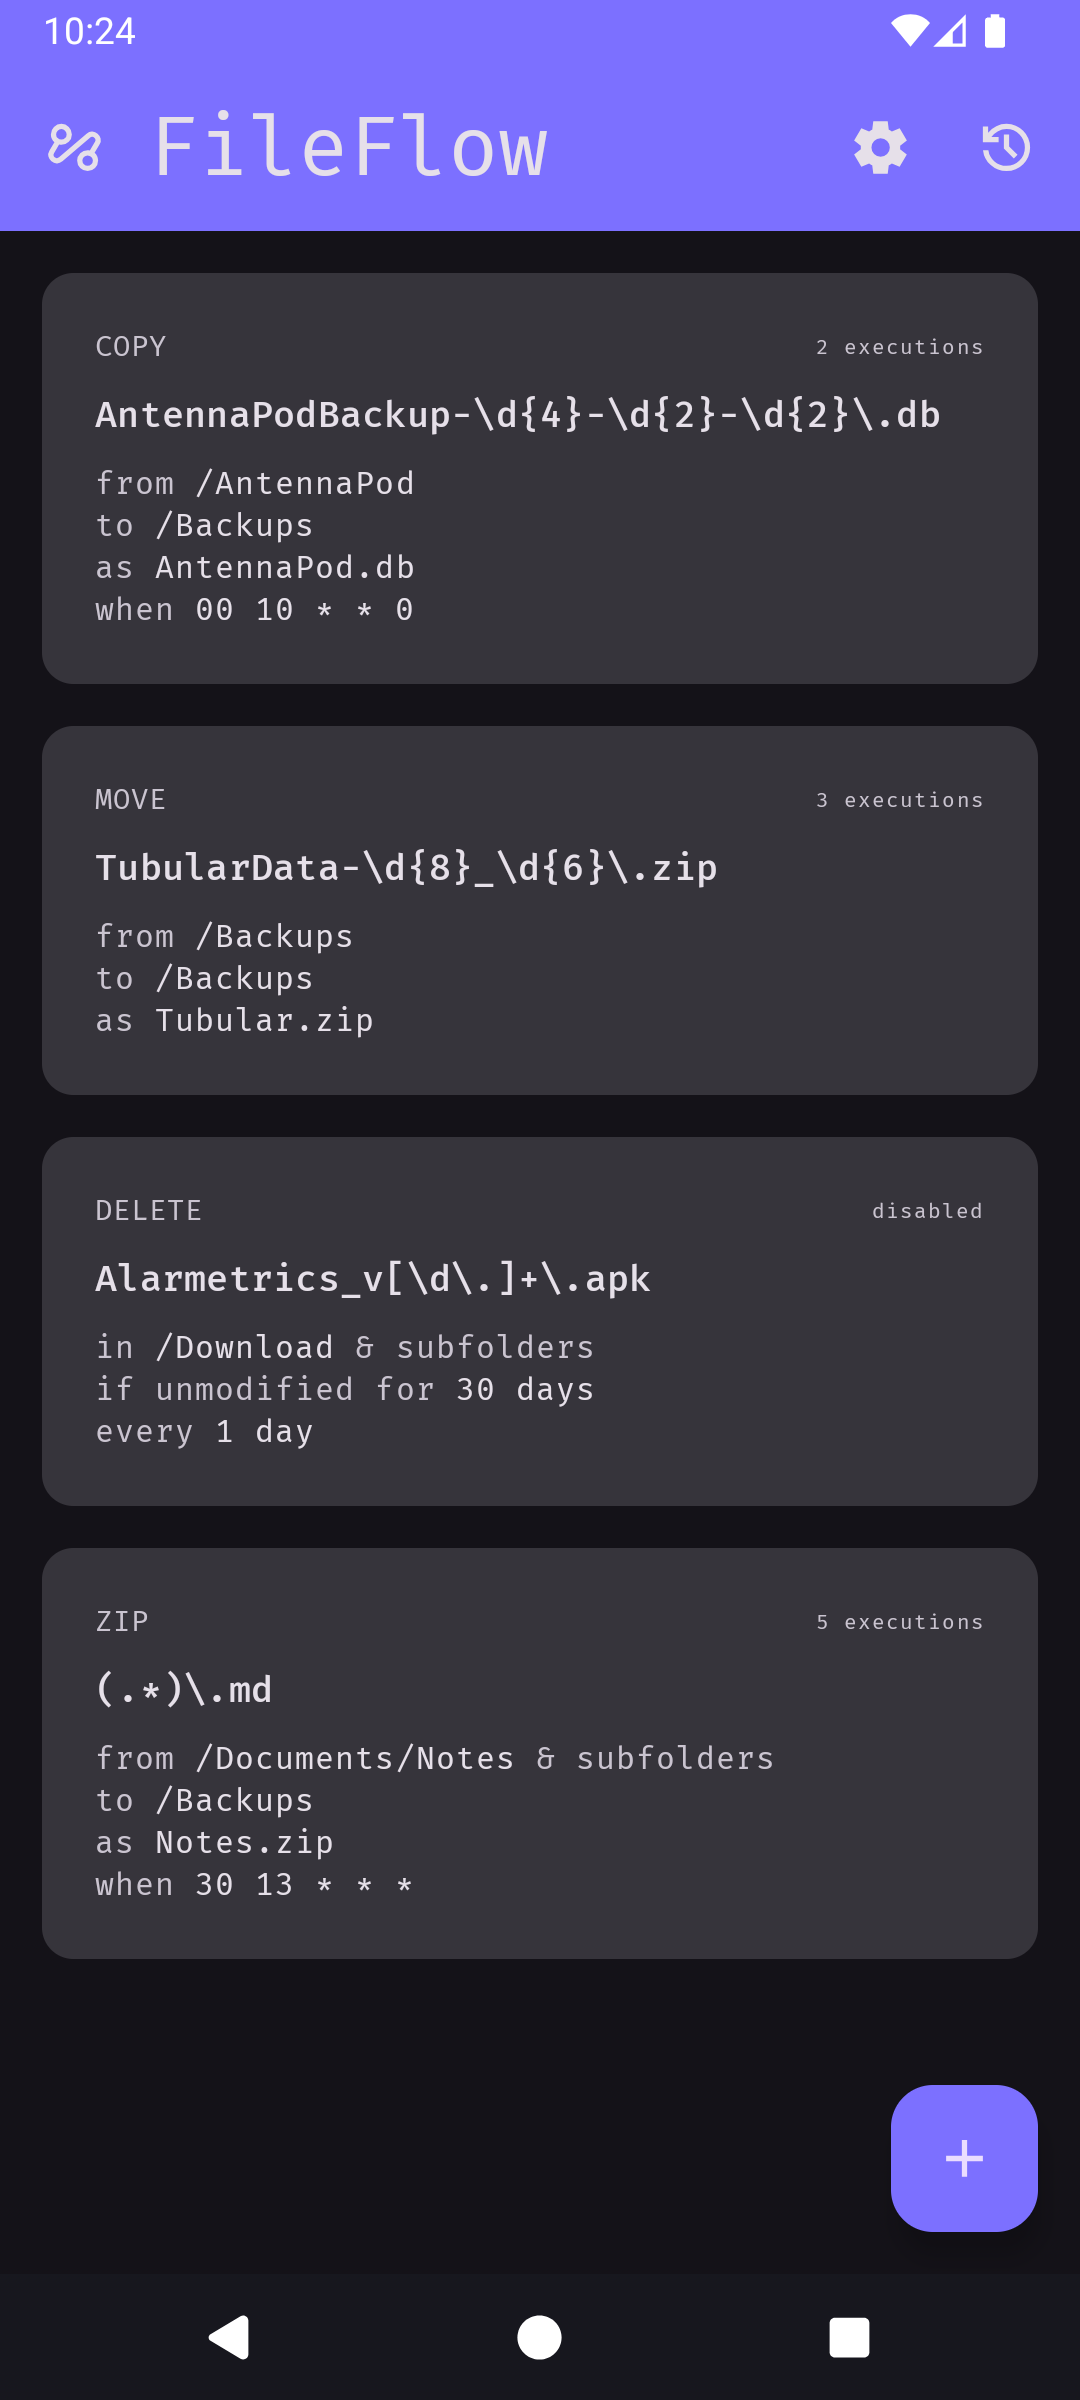Open recent apps square button
Screen dimensions: 1080x2400
pyautogui.click(x=849, y=2337)
